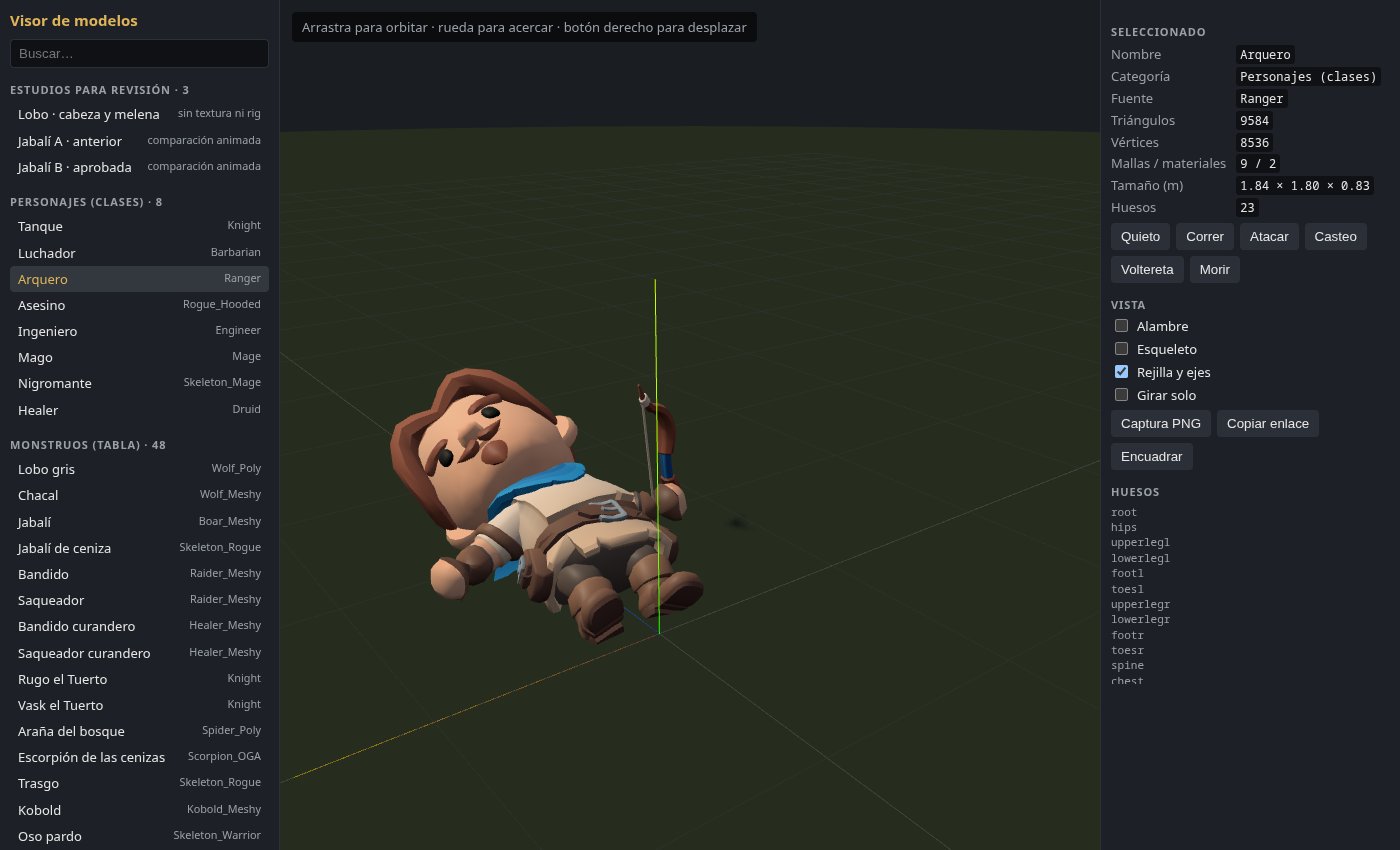Play the Correr animation
The height and width of the screenshot is (850, 1400).
coord(1205,237)
